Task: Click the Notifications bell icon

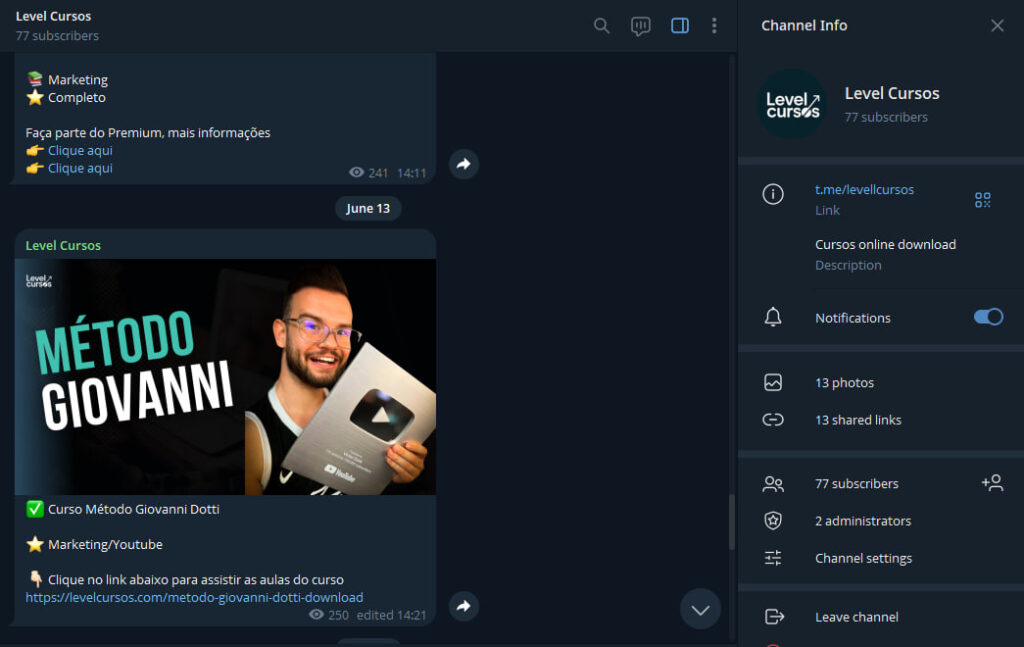Action: pyautogui.click(x=773, y=317)
